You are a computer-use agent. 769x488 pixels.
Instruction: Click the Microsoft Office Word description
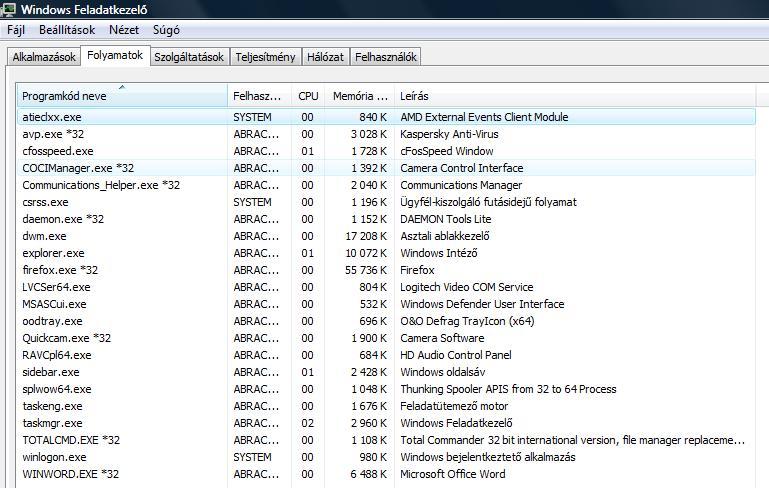click(453, 474)
